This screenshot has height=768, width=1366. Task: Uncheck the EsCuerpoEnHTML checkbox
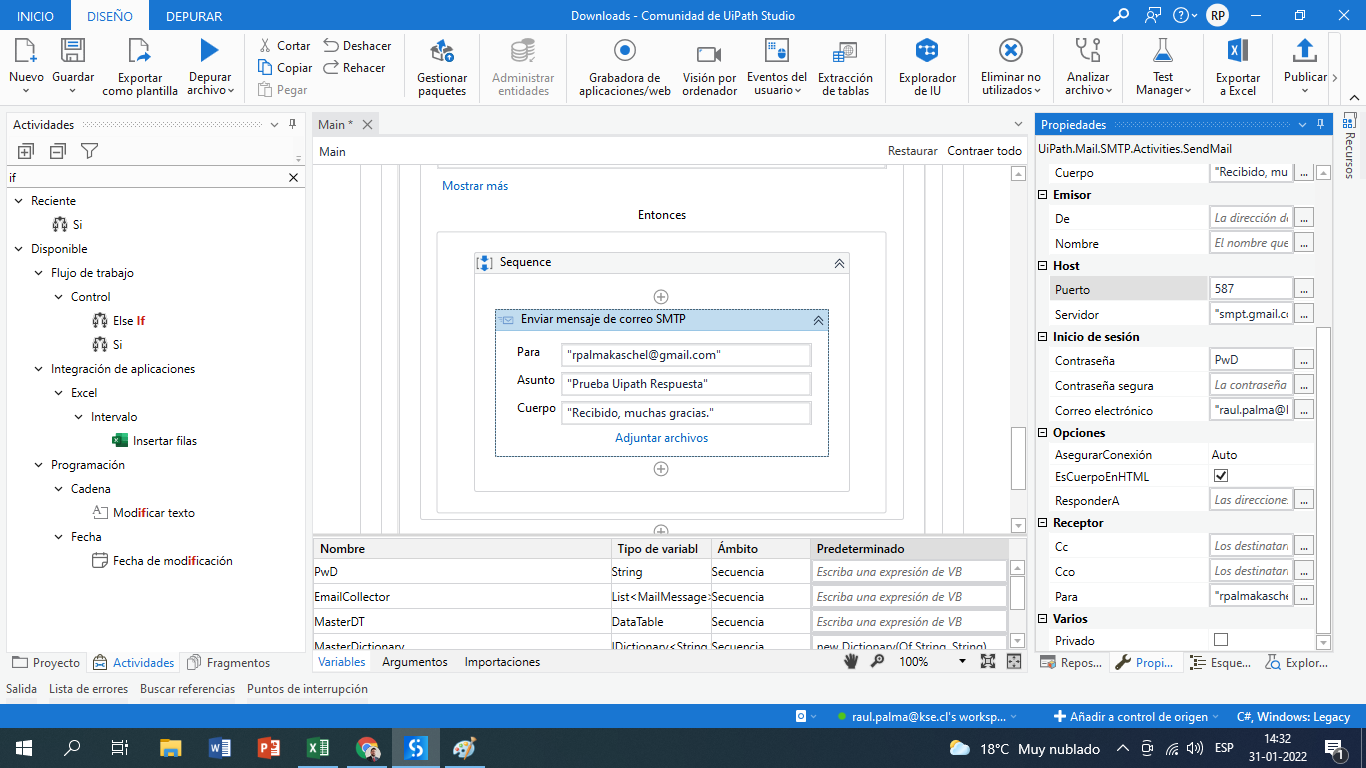pyautogui.click(x=1221, y=476)
